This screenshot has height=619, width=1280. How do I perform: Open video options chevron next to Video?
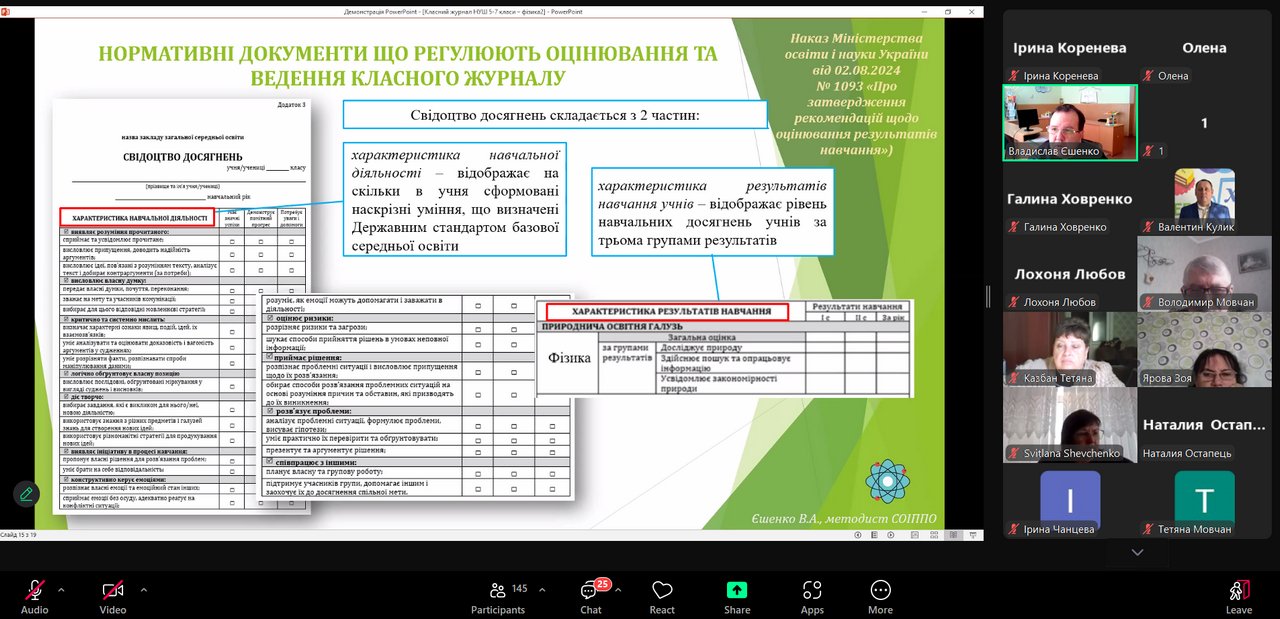(x=143, y=590)
